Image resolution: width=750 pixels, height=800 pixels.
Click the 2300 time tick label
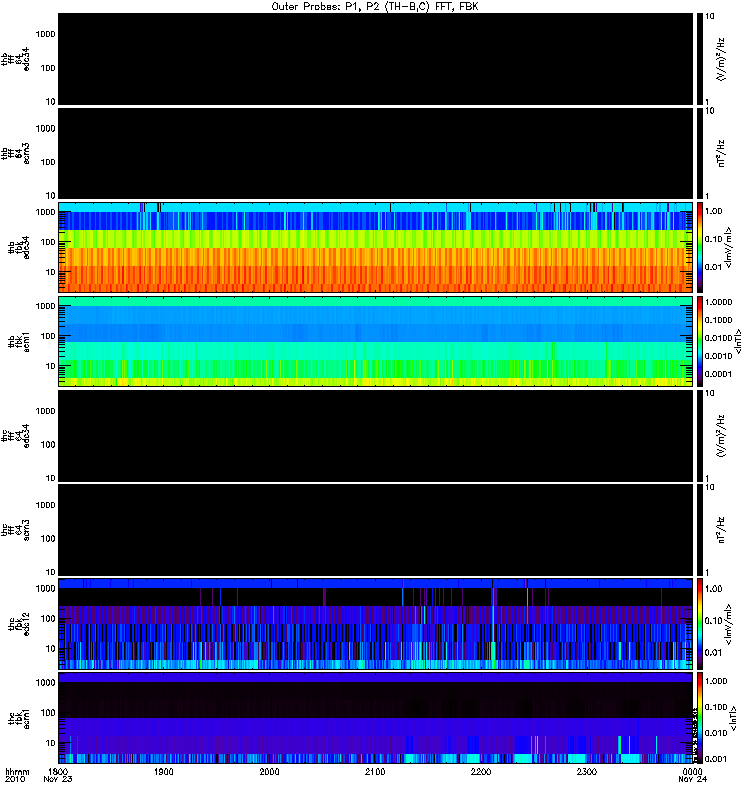(587, 771)
